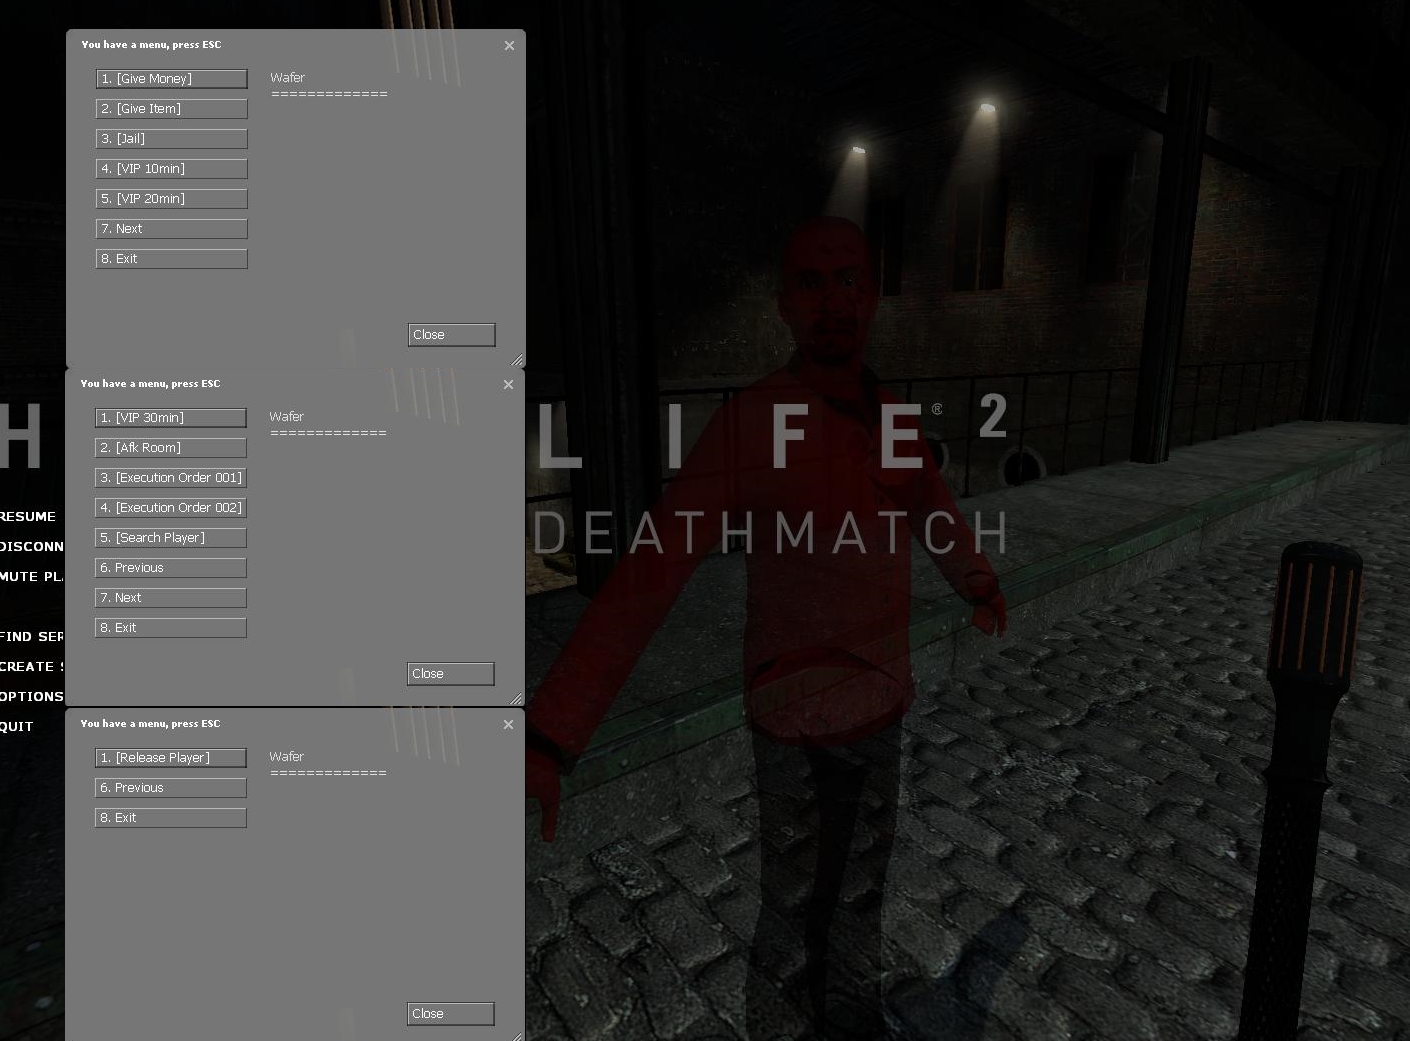Click the Wafer label in the Give Money dialog
Screen dimensions: 1410x1041
coord(288,78)
